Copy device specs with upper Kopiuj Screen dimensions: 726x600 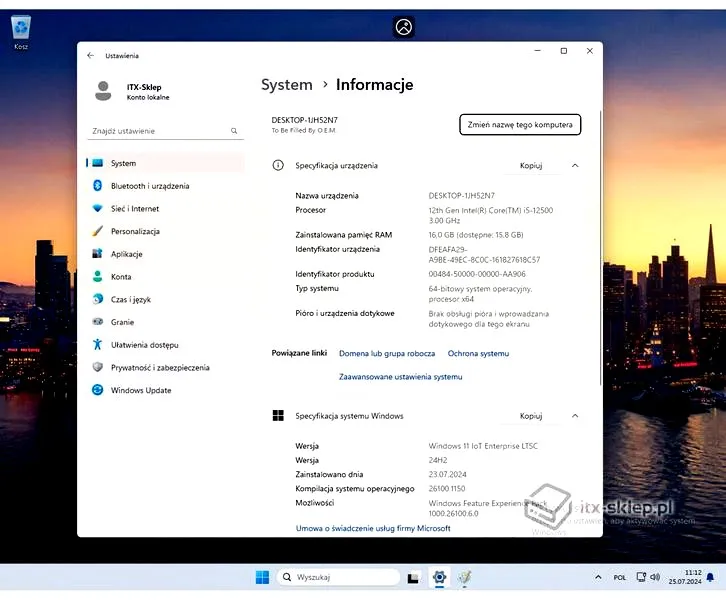[x=531, y=165]
